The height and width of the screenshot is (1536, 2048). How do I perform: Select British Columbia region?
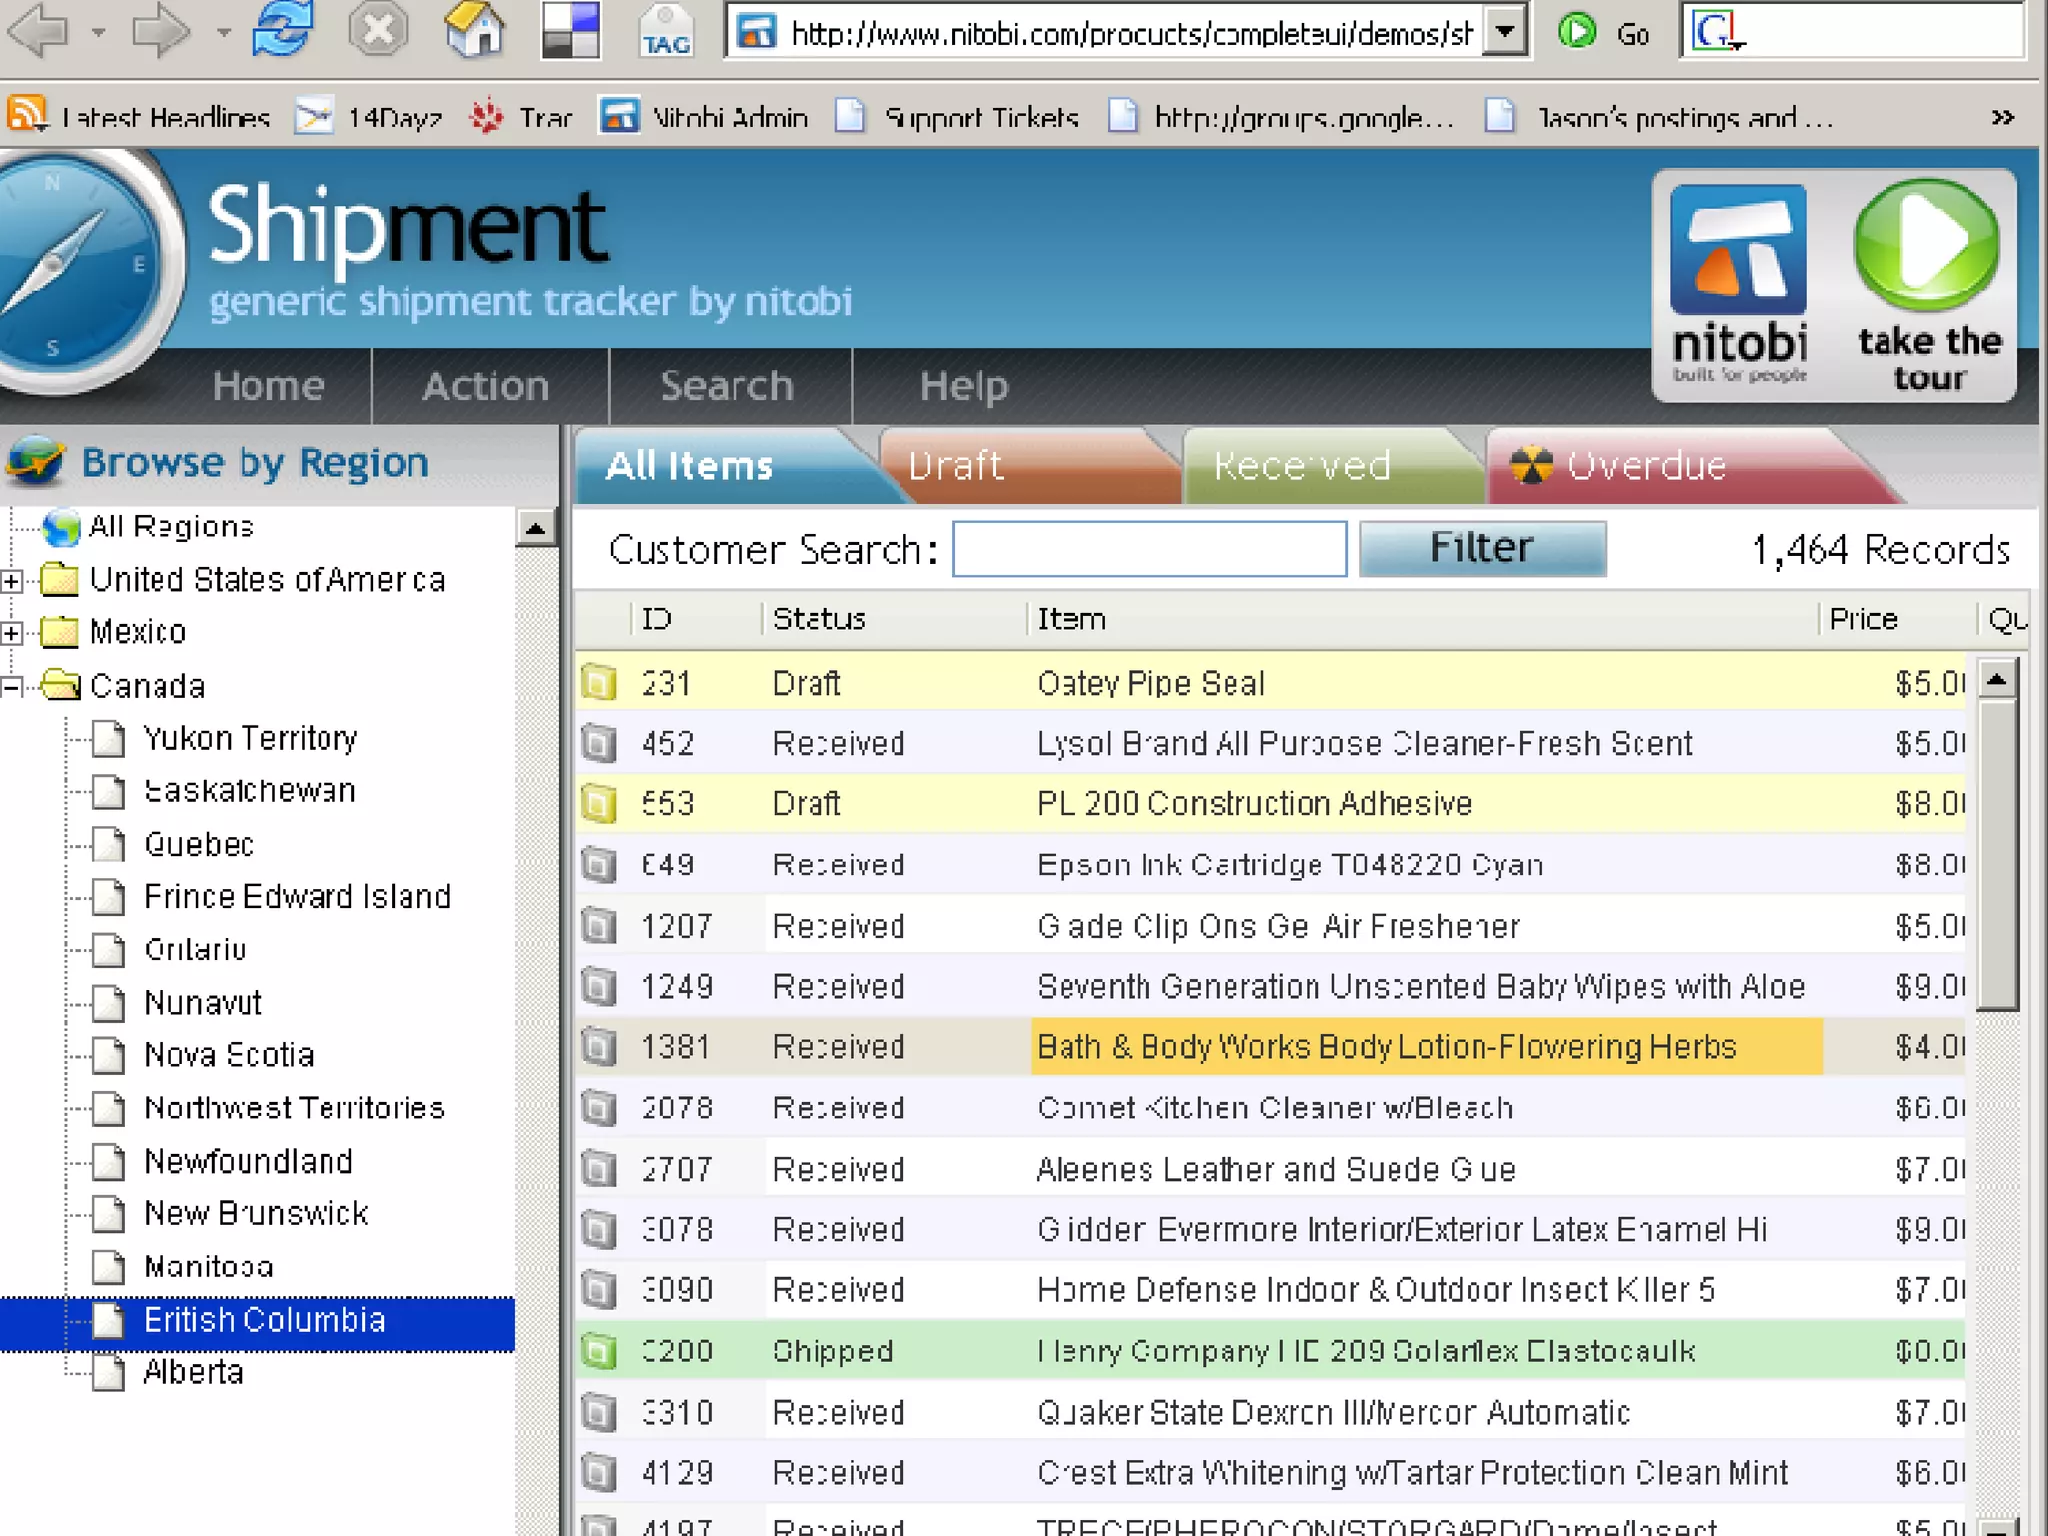264,1320
